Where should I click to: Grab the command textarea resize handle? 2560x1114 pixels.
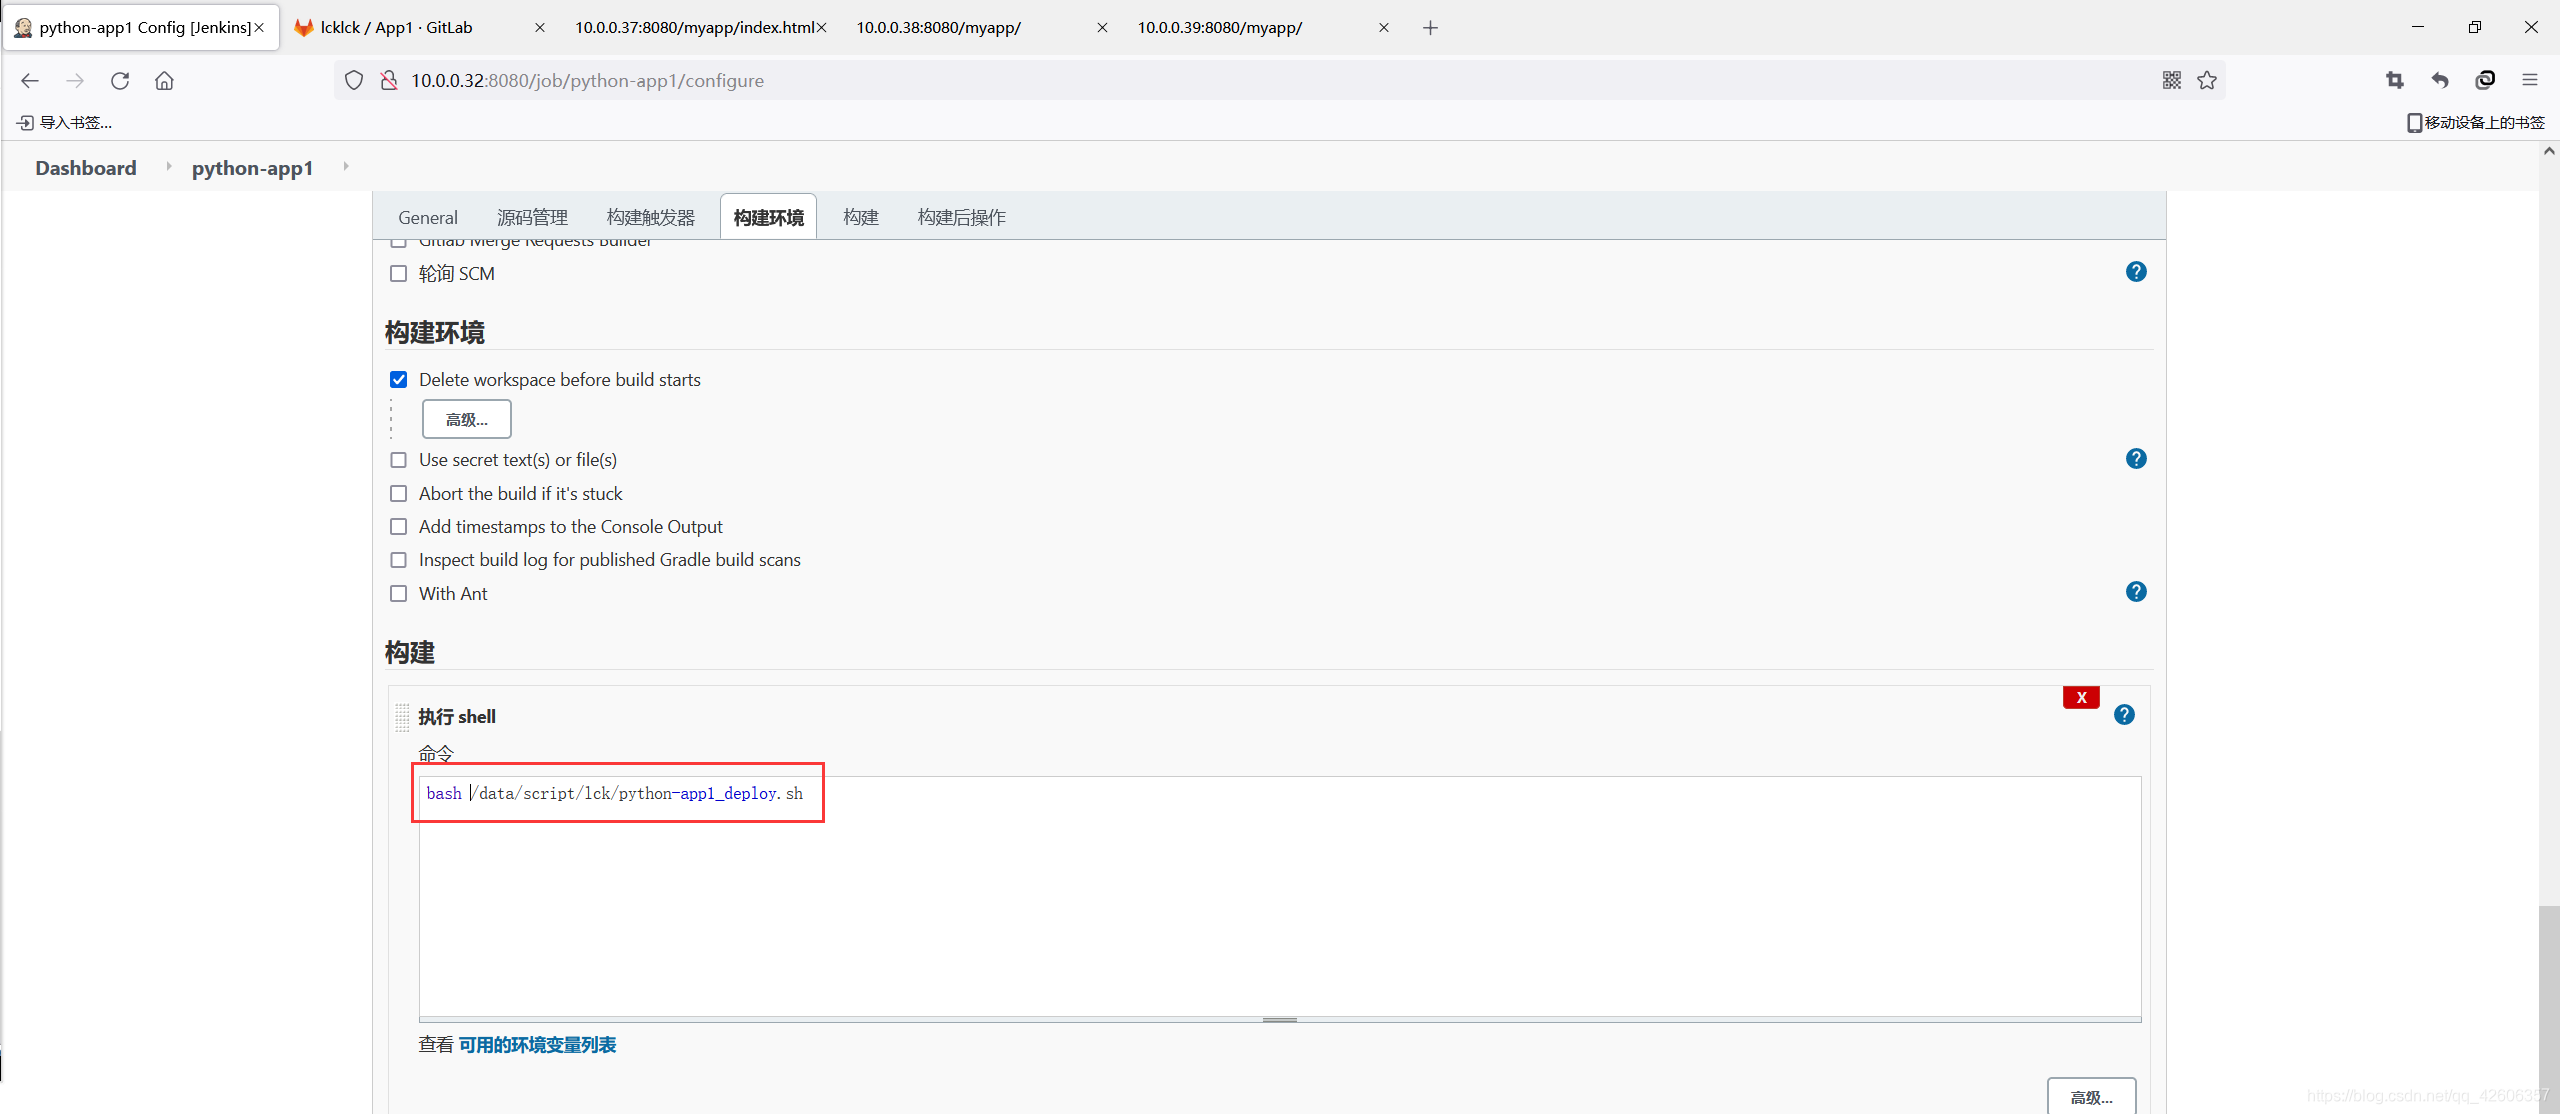point(1280,1020)
